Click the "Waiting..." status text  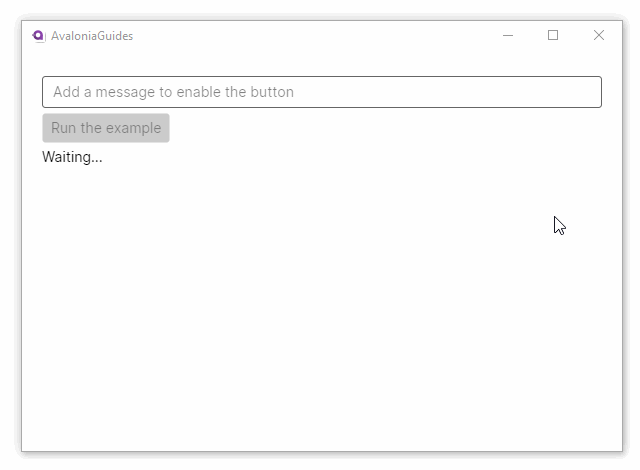coord(72,157)
